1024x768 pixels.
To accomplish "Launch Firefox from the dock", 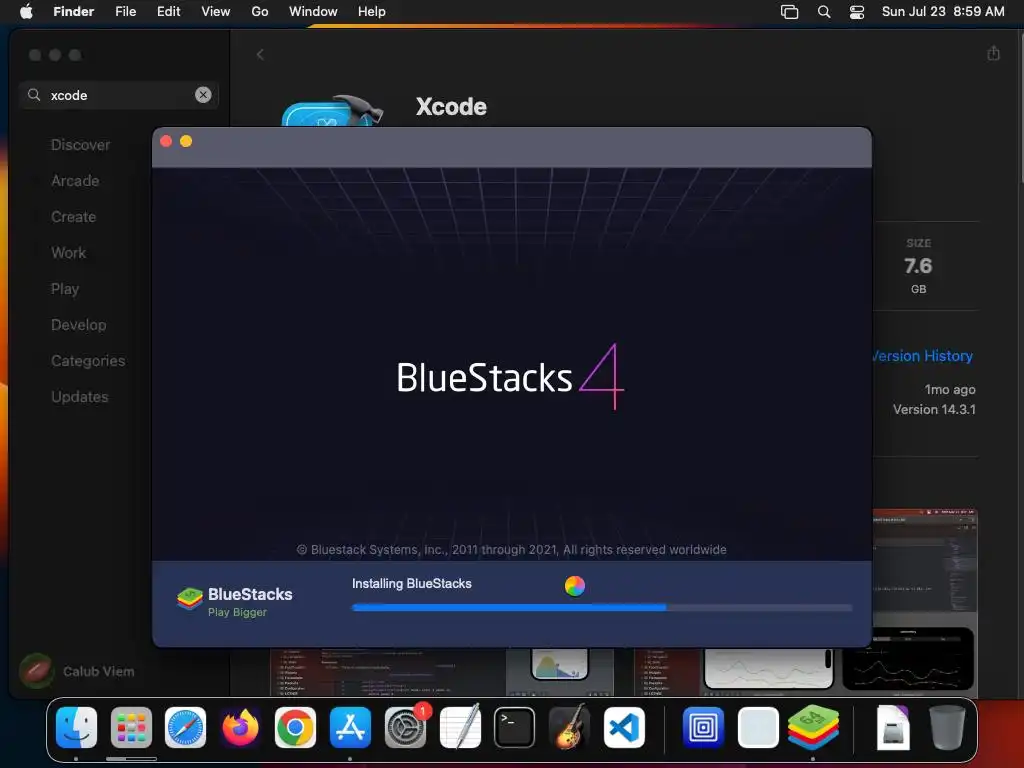I will [240, 728].
